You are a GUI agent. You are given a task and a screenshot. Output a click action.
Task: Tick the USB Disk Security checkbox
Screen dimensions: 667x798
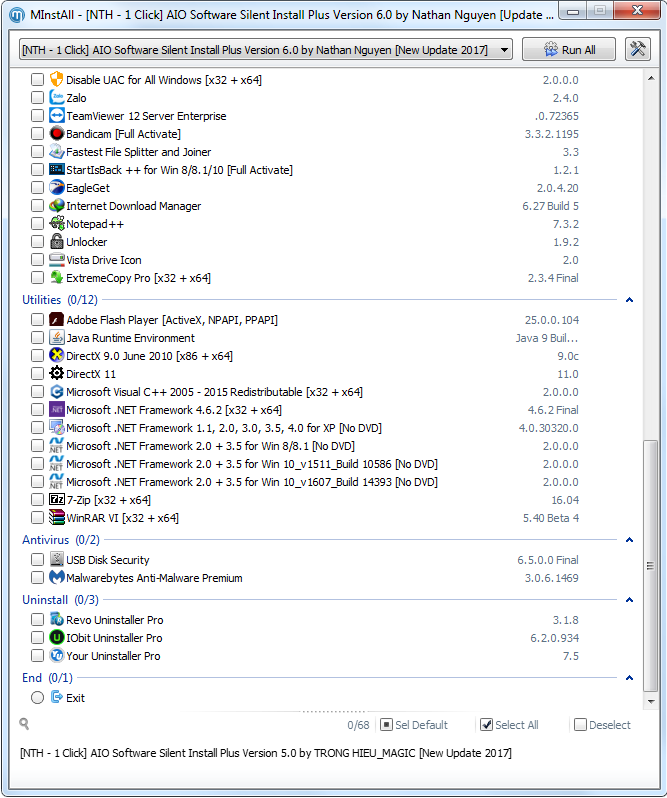(37, 559)
